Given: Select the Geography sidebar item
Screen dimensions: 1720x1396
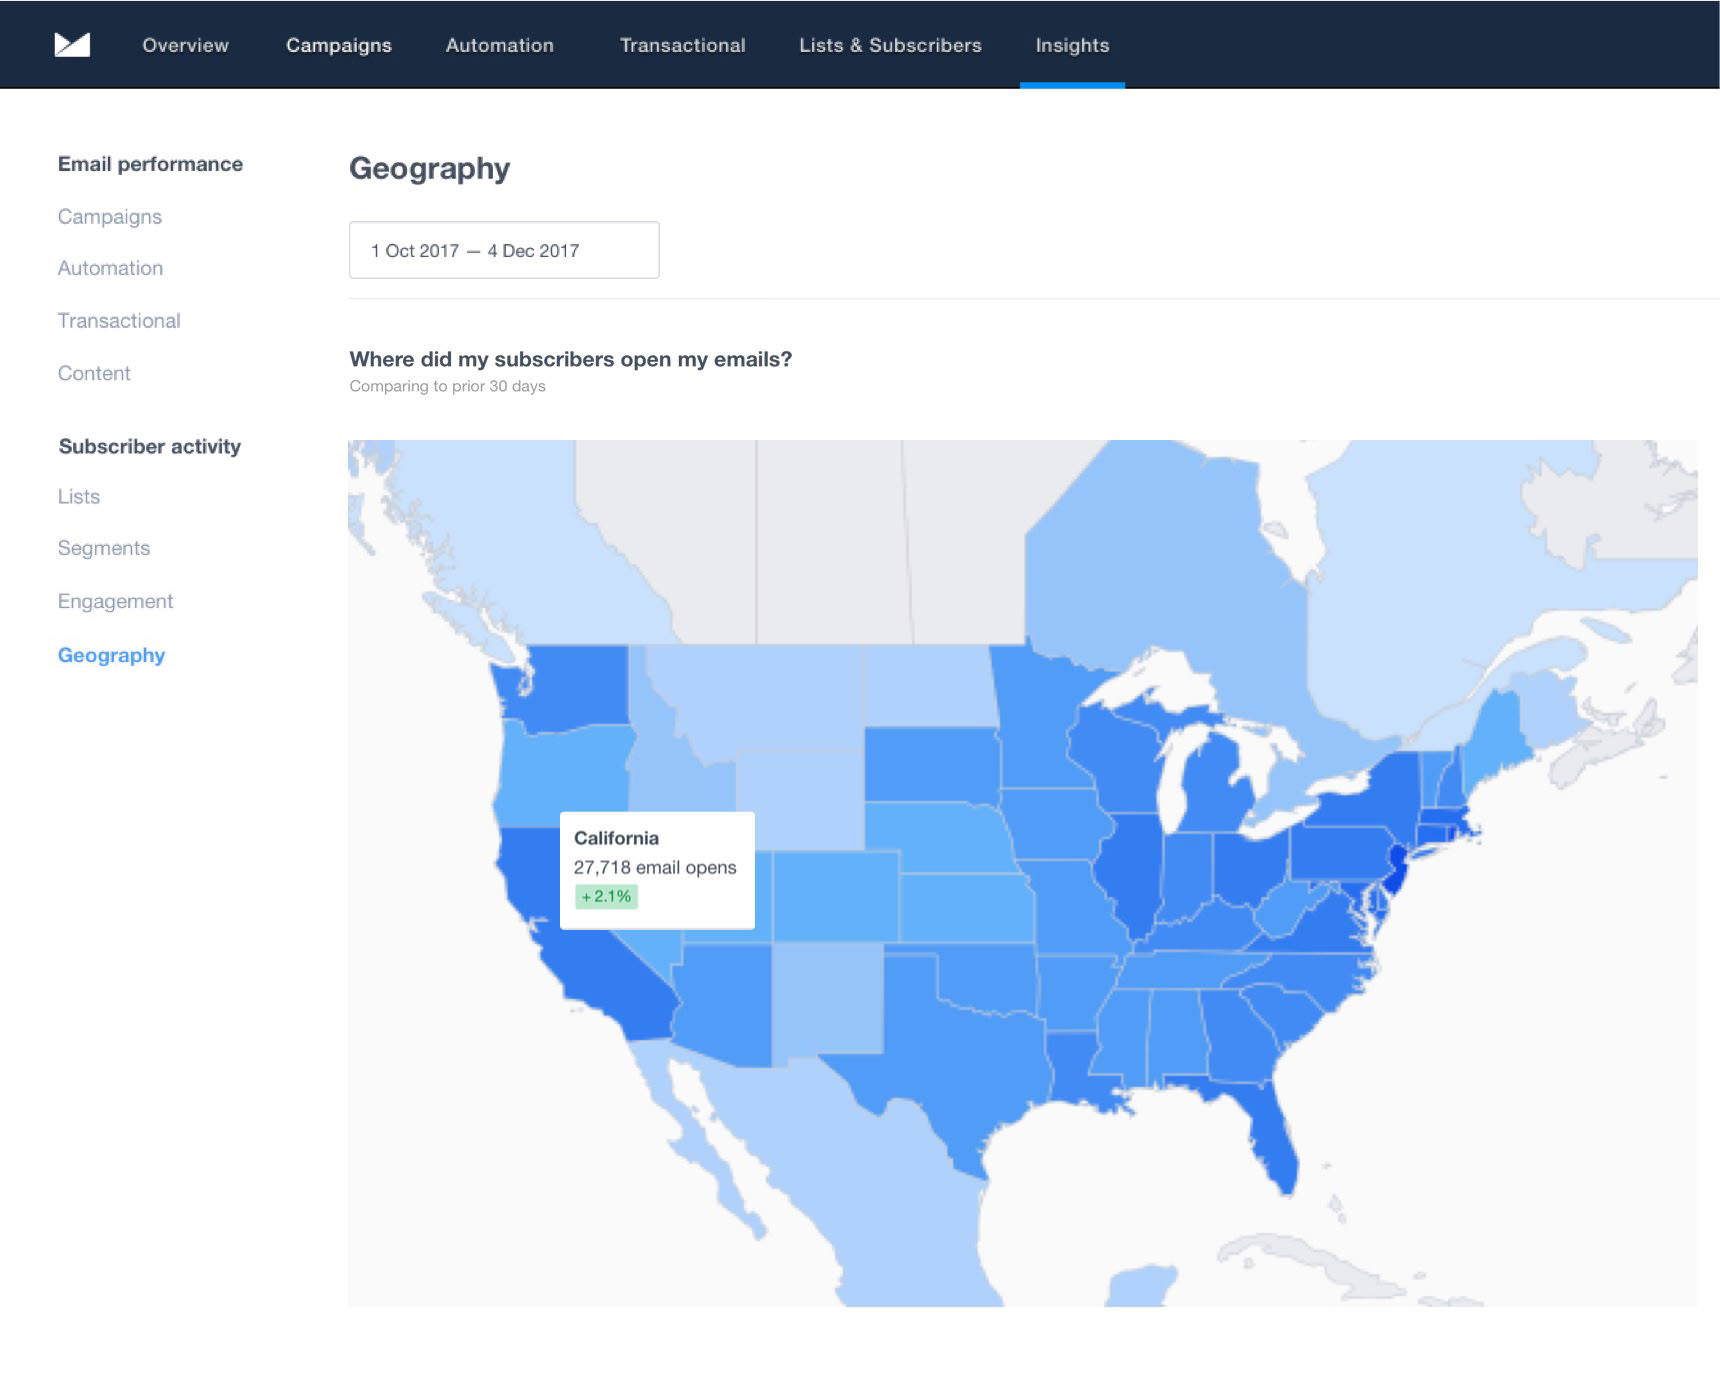Looking at the screenshot, I should pyautogui.click(x=111, y=655).
